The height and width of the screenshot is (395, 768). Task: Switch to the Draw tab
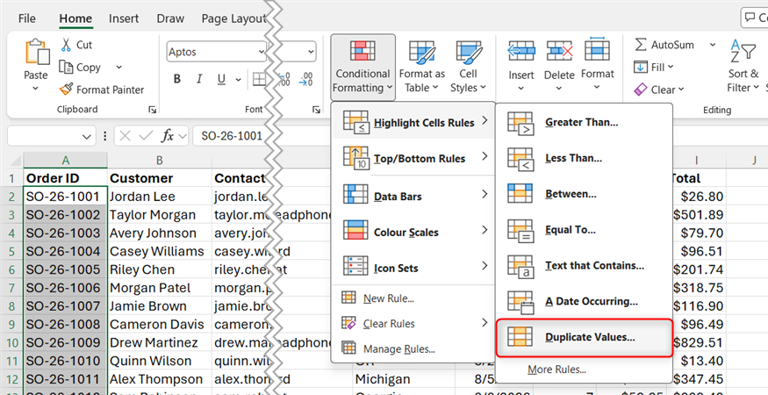(170, 19)
